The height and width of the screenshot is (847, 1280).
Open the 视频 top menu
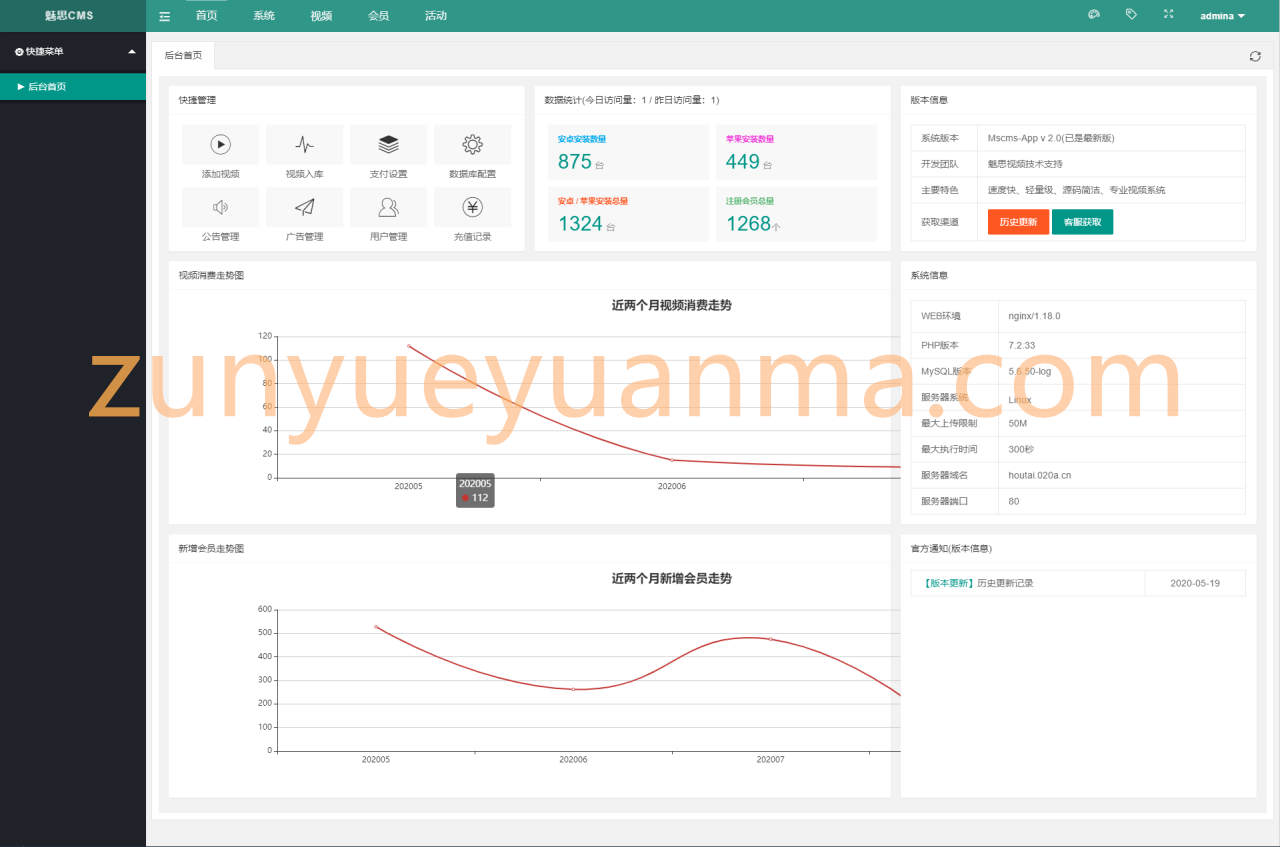321,16
